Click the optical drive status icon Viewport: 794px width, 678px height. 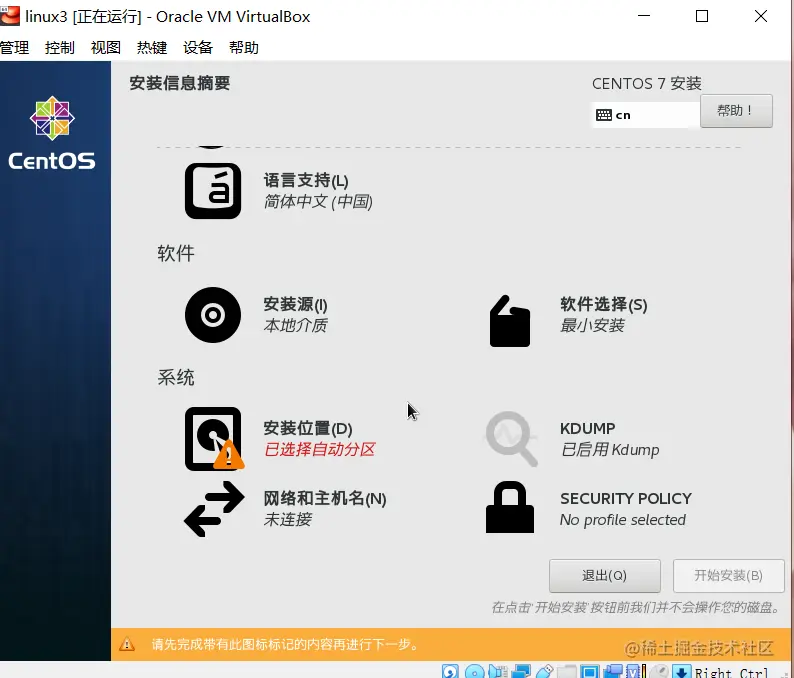(x=474, y=672)
